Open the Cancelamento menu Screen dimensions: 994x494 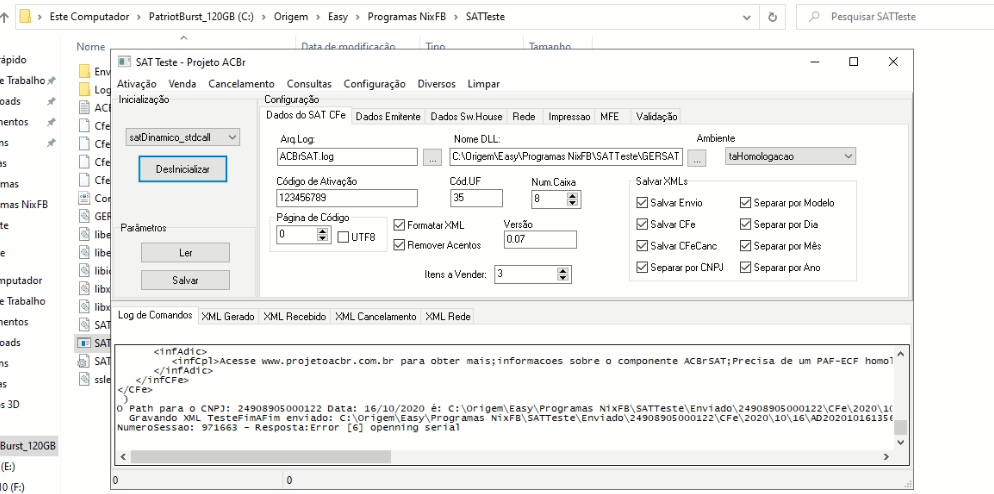[242, 84]
